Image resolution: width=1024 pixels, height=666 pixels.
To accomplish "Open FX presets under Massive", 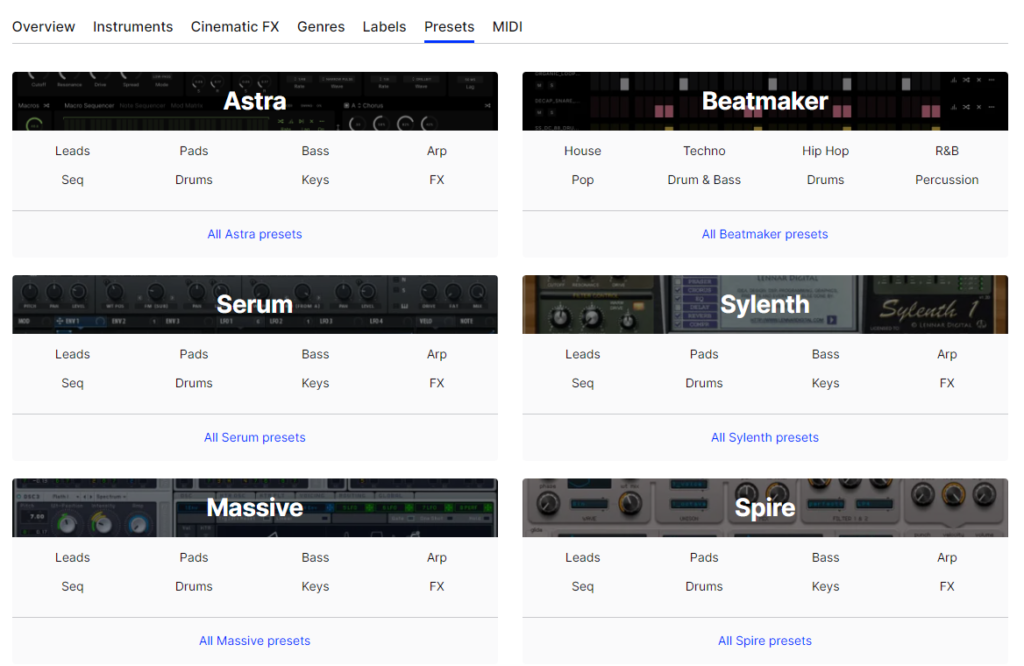I will tap(436, 586).
